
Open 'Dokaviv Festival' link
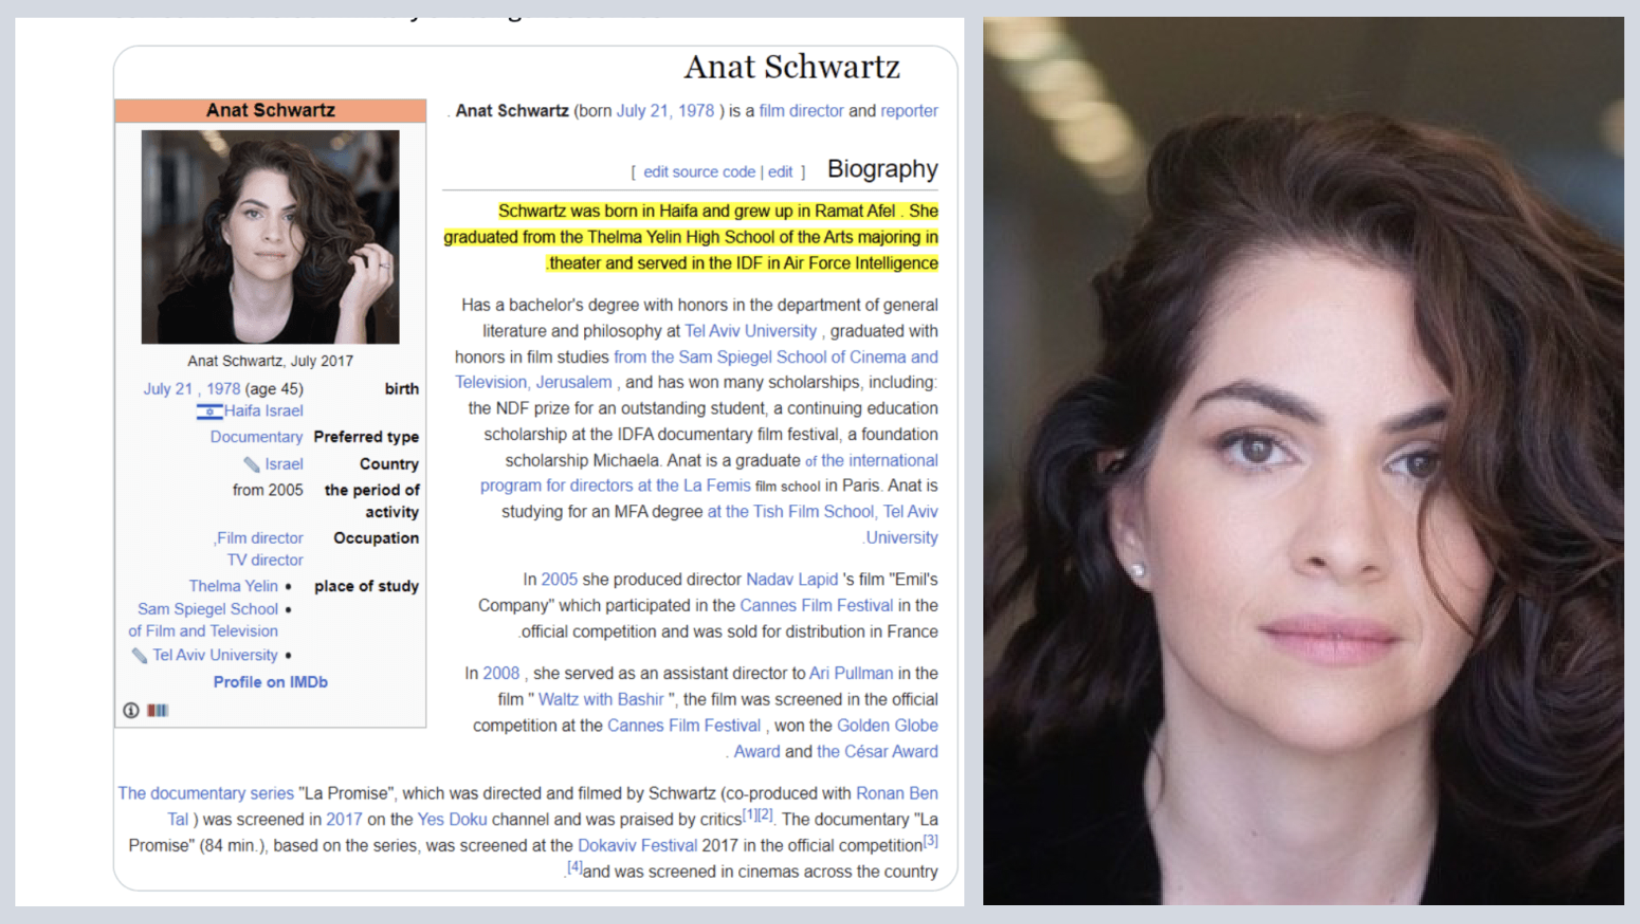637,846
